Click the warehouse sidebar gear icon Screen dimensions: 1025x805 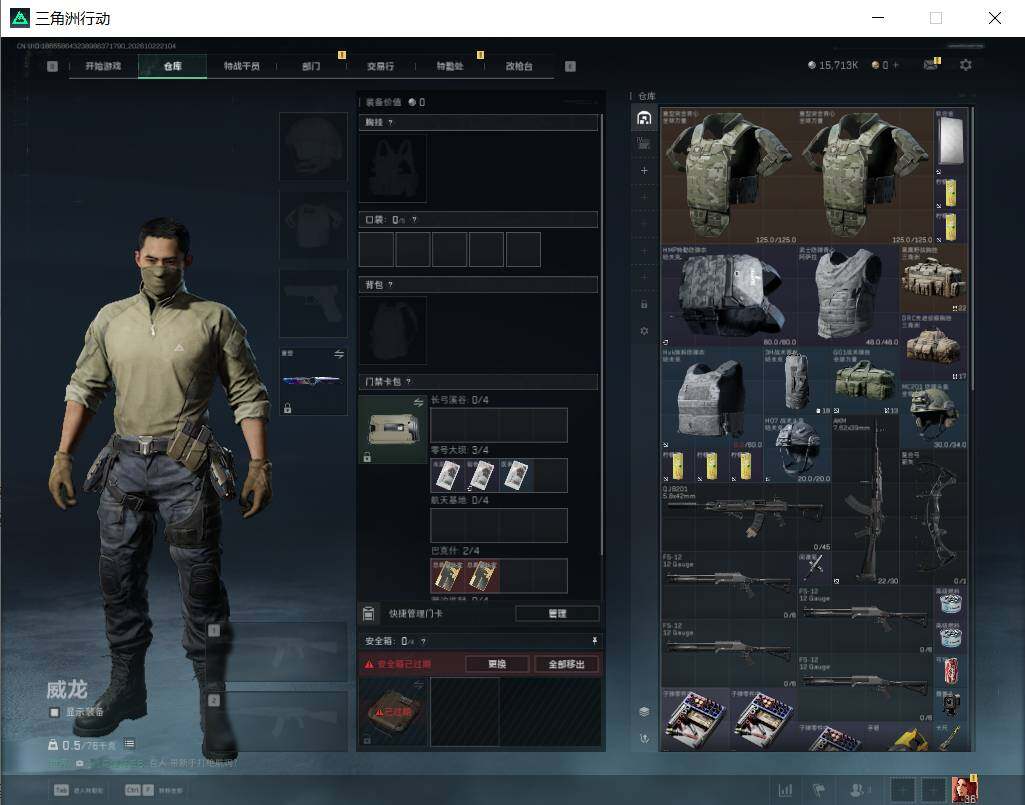pos(644,331)
